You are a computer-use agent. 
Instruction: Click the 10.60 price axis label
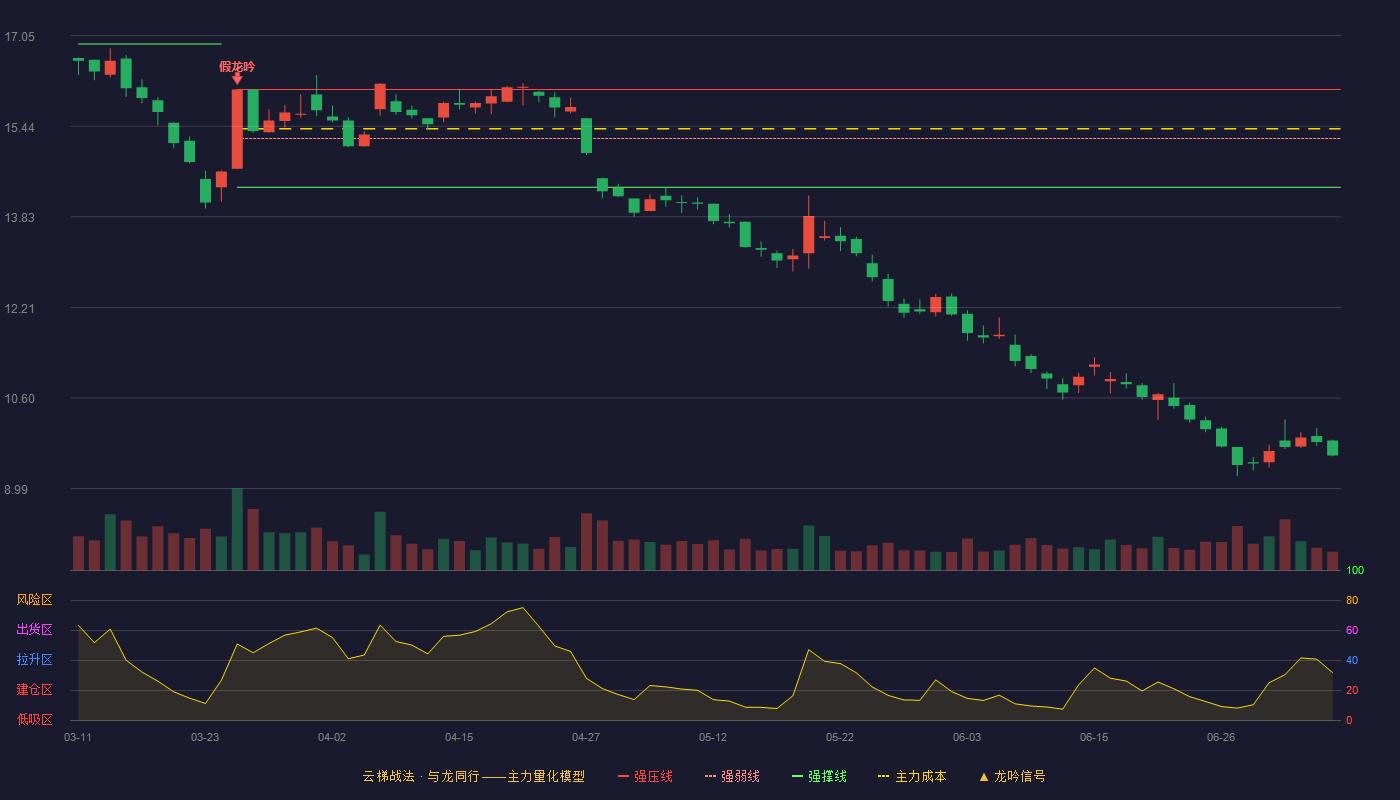(x=19, y=399)
